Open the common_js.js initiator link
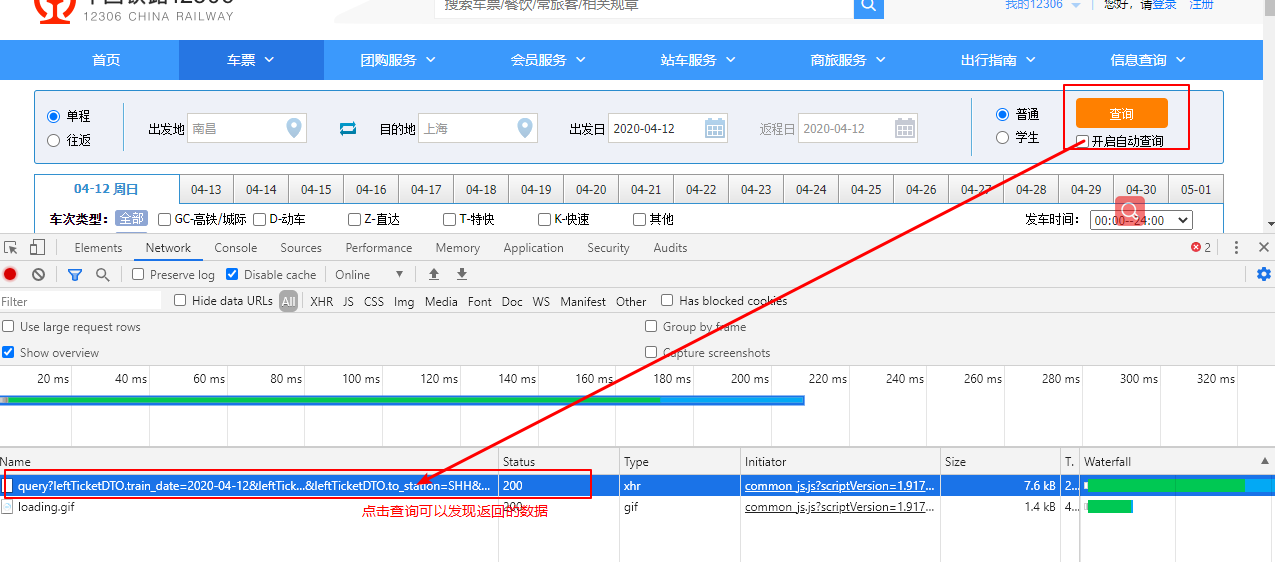This screenshot has height=562, width=1275. [x=839, y=486]
